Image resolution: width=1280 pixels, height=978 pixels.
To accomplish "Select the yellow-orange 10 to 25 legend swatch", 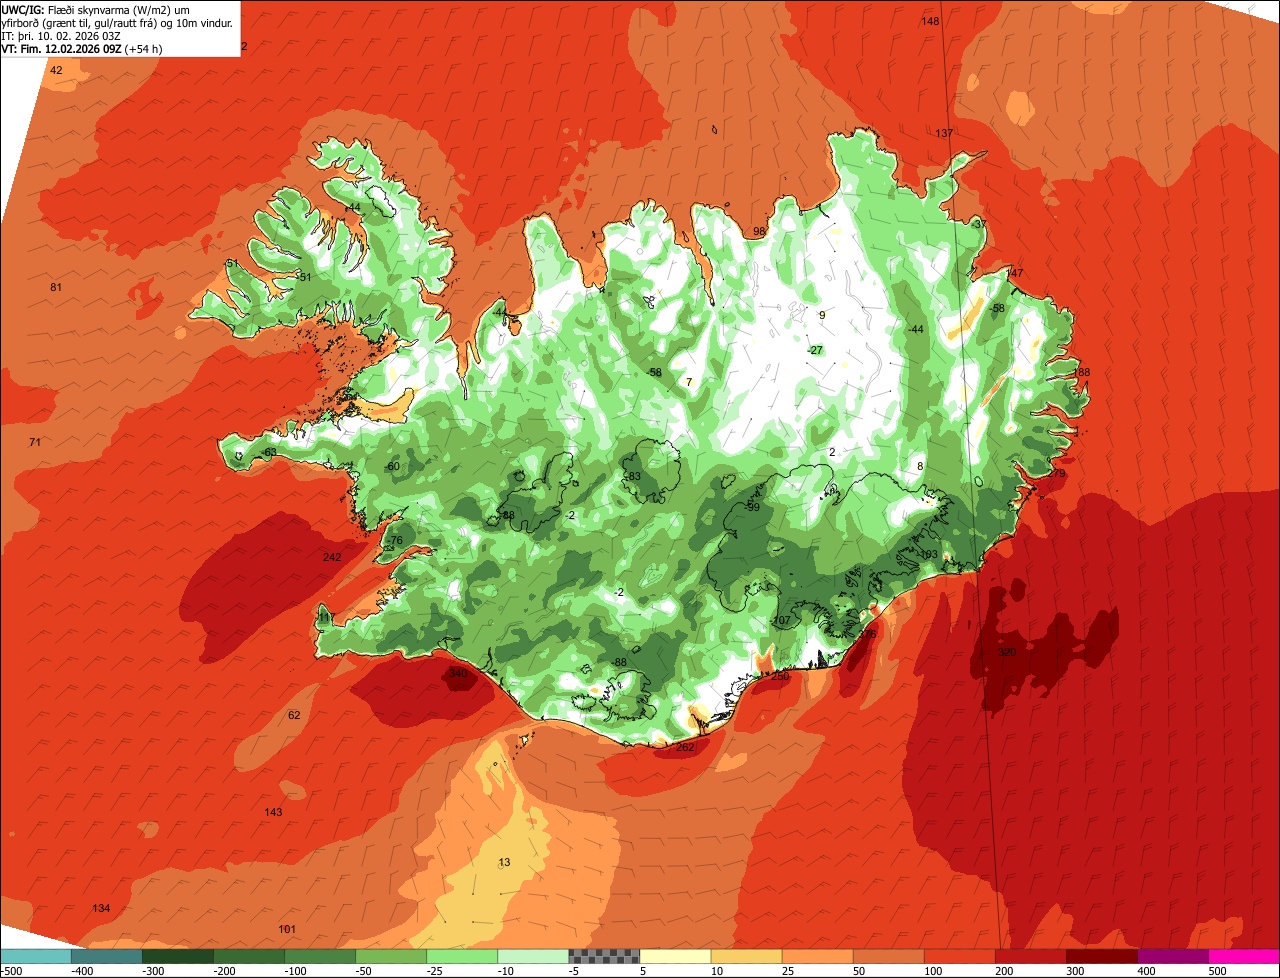I will (746, 956).
